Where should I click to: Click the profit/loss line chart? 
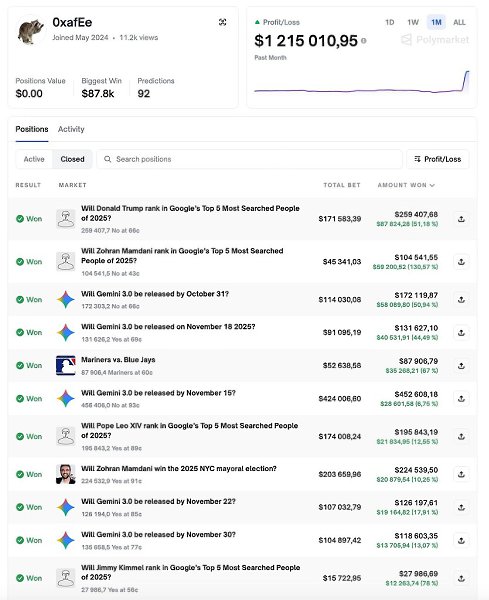[362, 82]
